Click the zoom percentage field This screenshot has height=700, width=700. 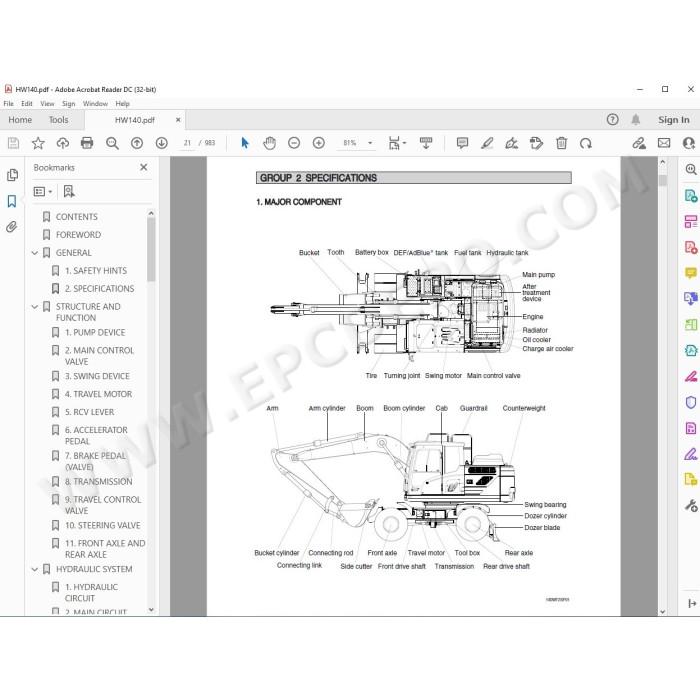[350, 143]
